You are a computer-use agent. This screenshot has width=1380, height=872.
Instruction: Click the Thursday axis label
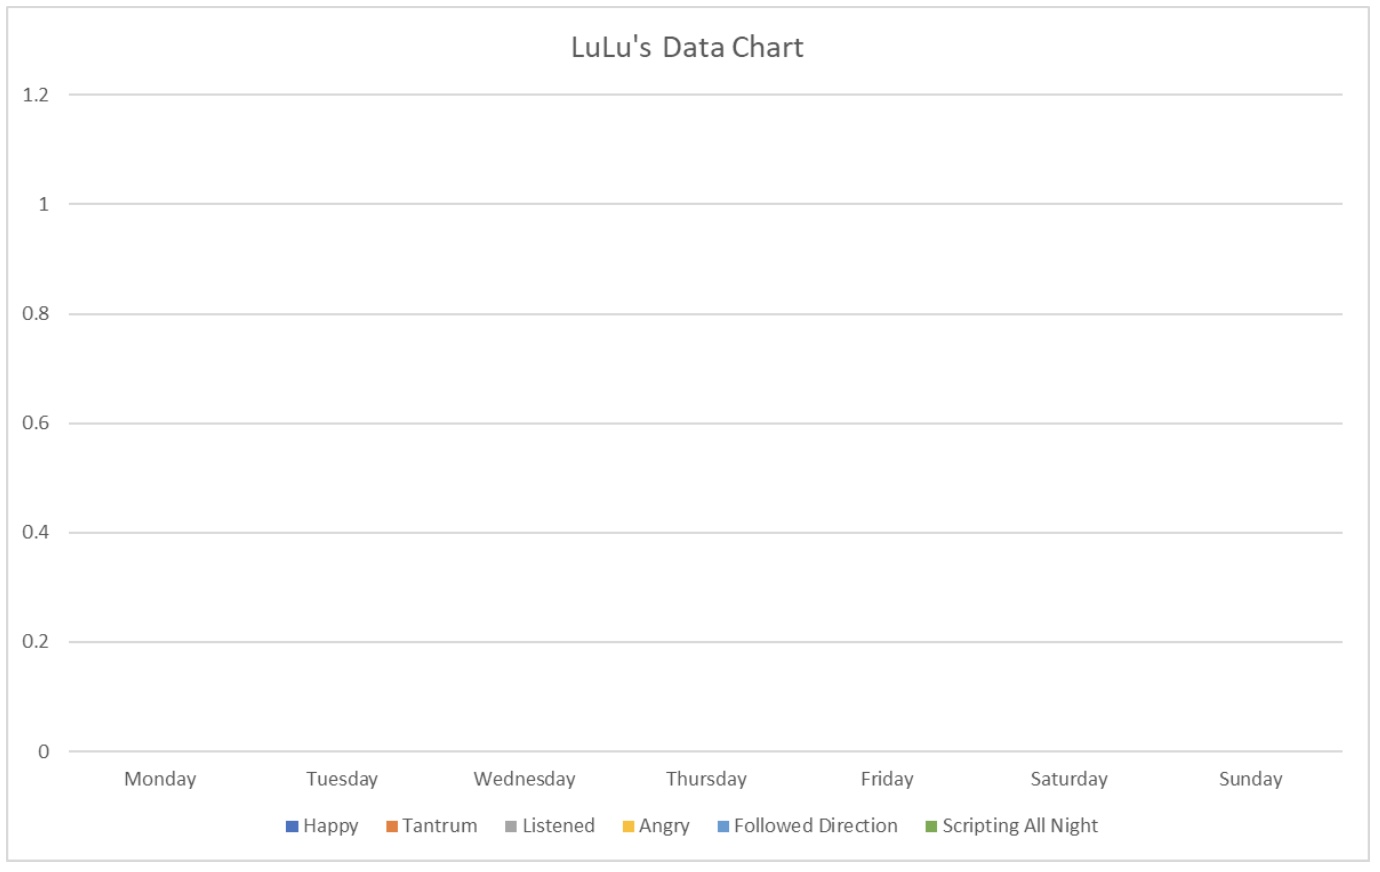tap(706, 779)
